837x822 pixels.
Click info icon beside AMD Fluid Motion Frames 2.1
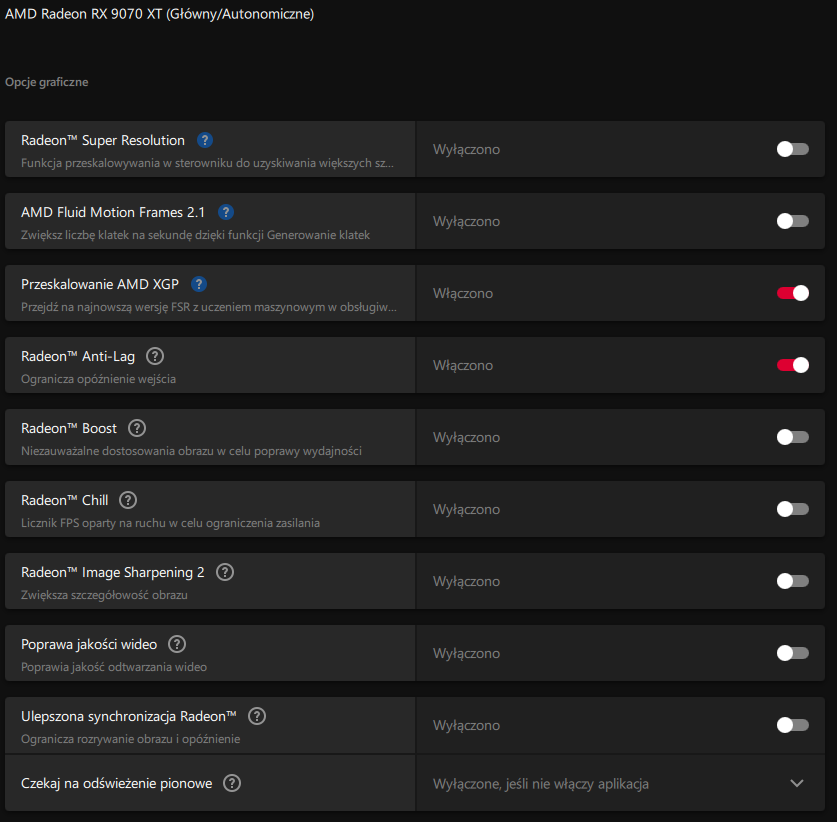226,212
